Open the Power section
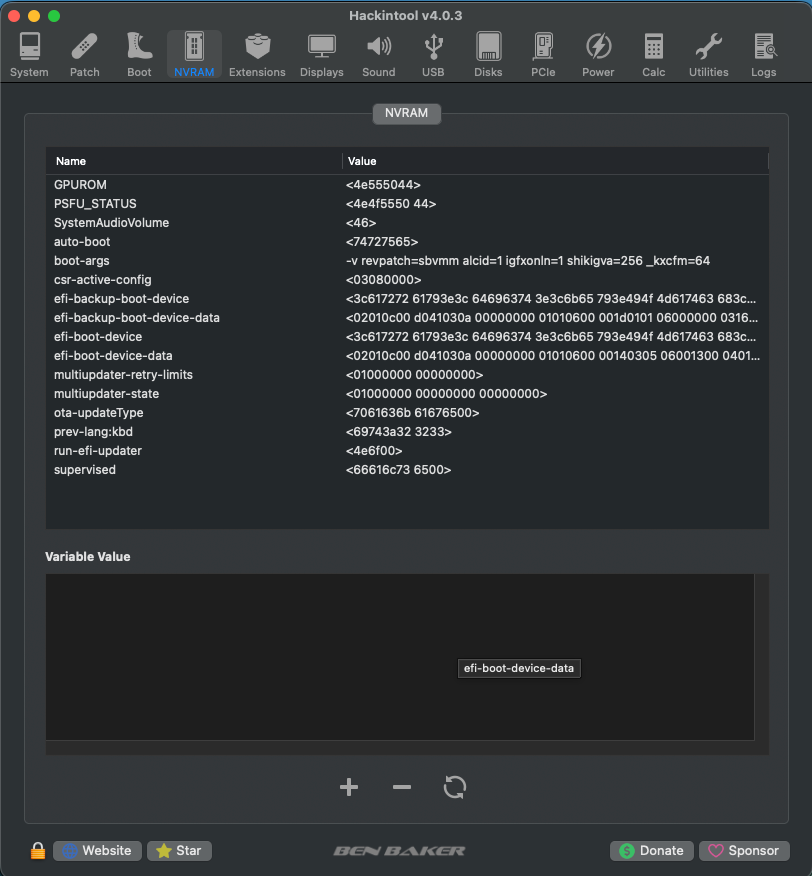This screenshot has width=812, height=876. 598,55
